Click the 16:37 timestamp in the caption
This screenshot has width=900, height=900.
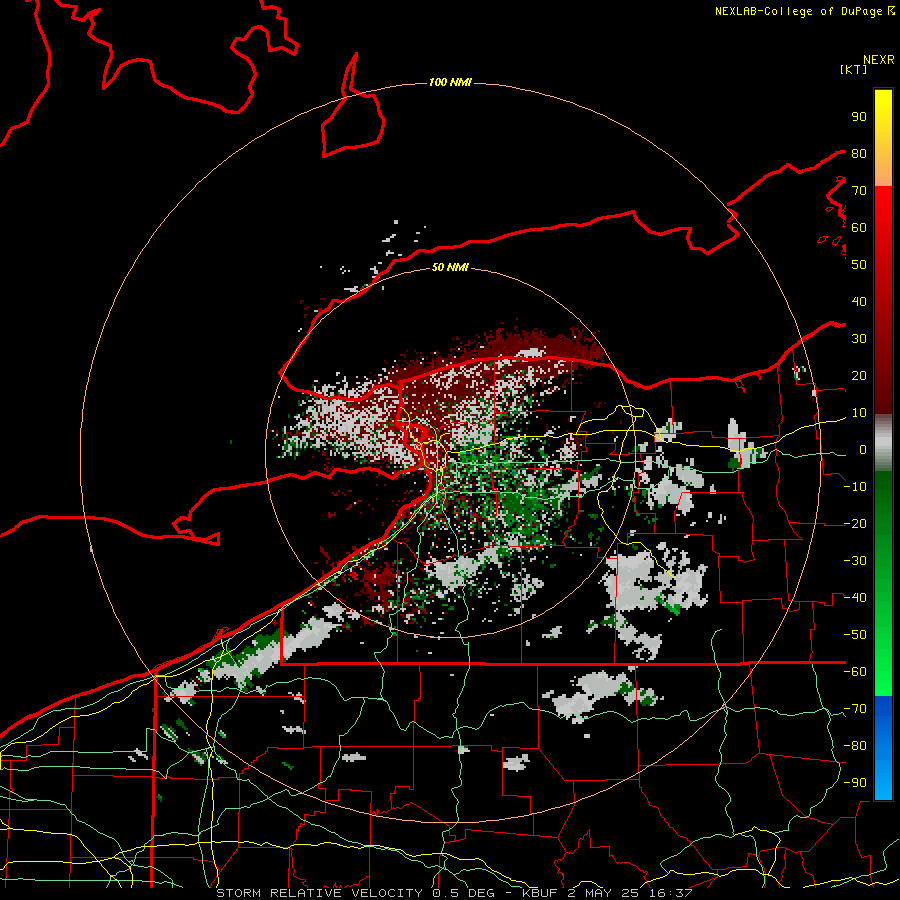[669, 893]
